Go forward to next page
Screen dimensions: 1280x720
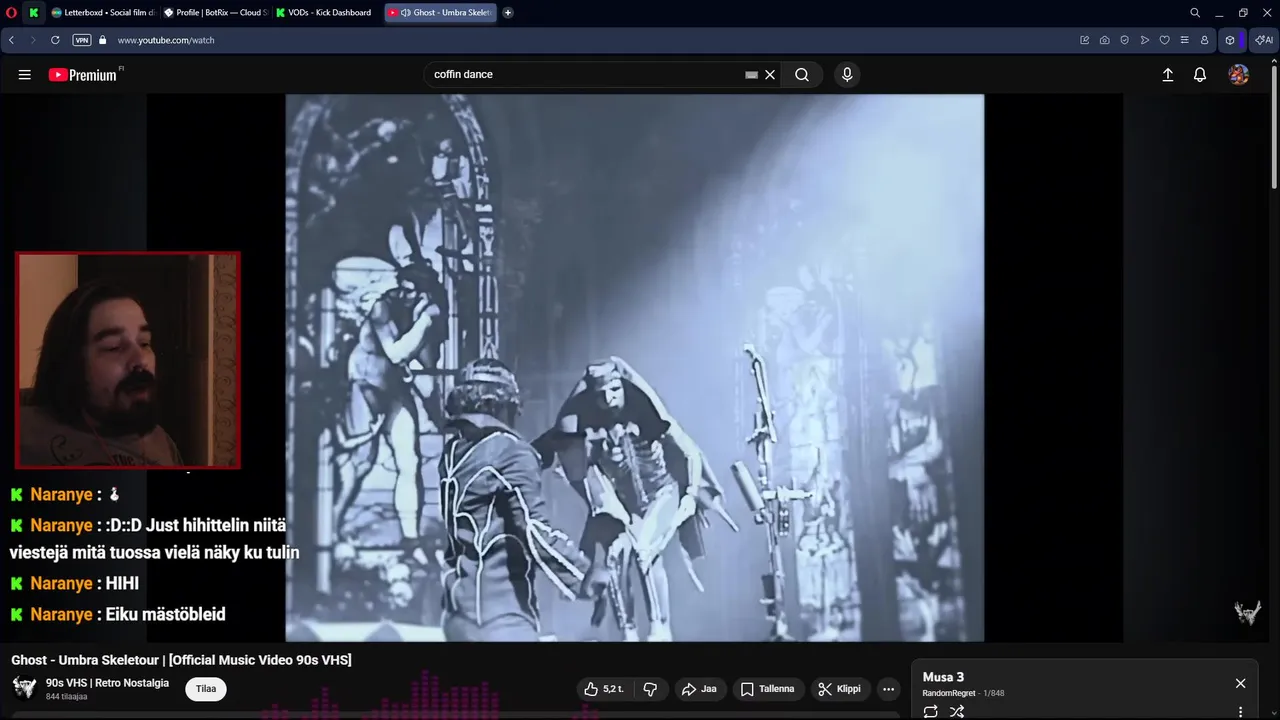coord(33,40)
